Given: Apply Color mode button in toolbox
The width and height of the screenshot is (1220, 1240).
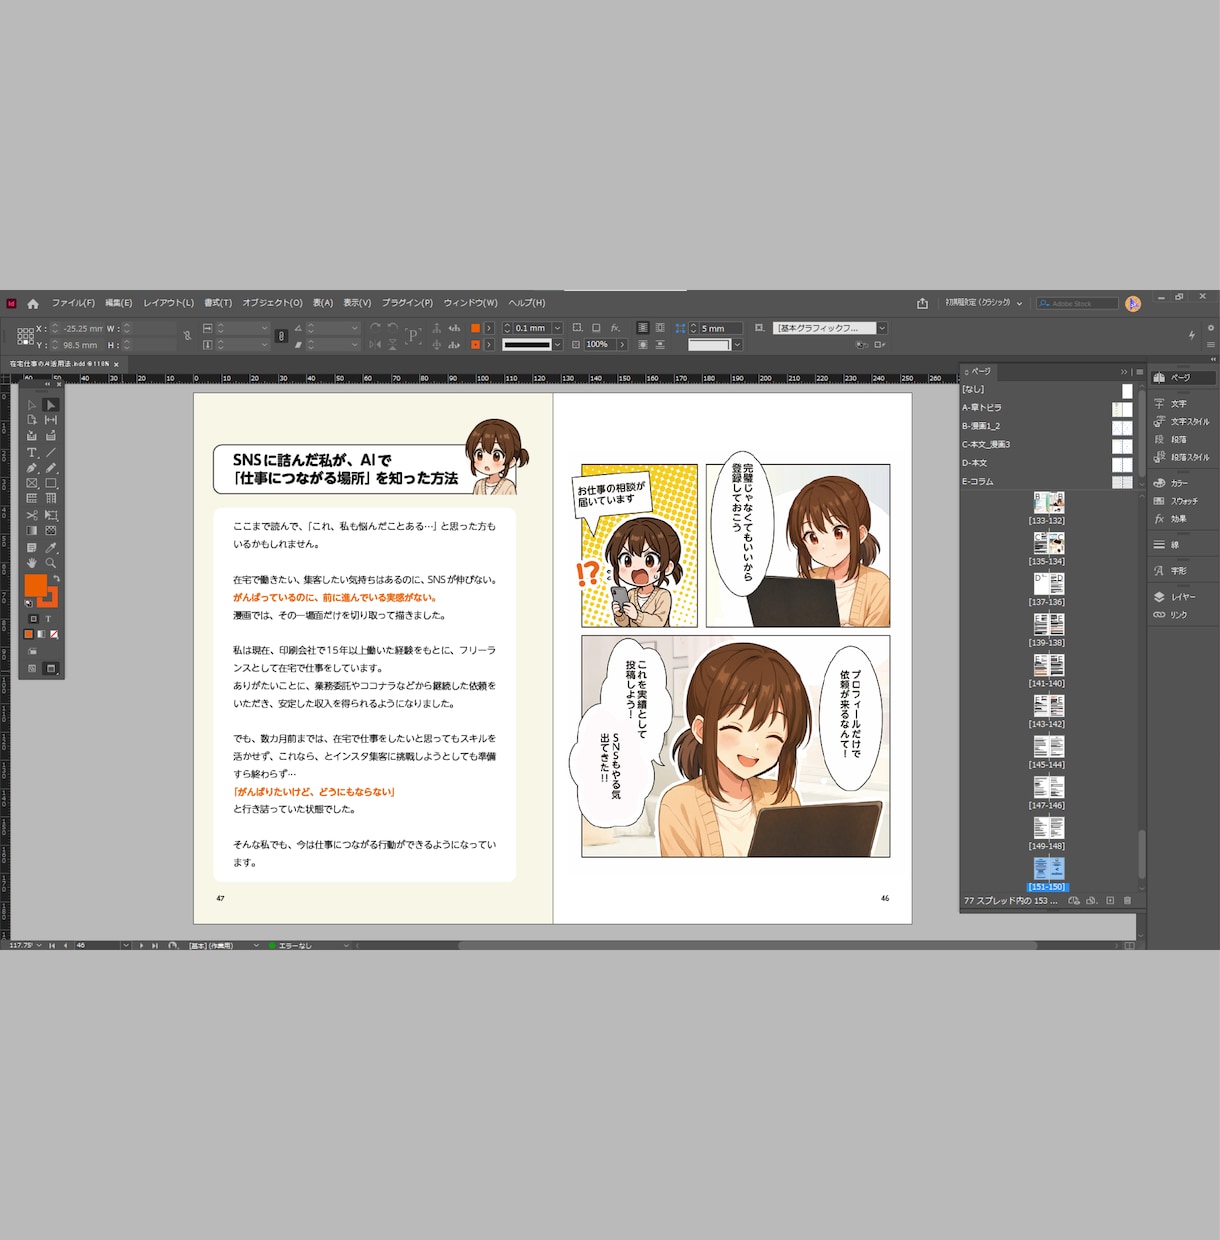Looking at the screenshot, I should (x=28, y=634).
